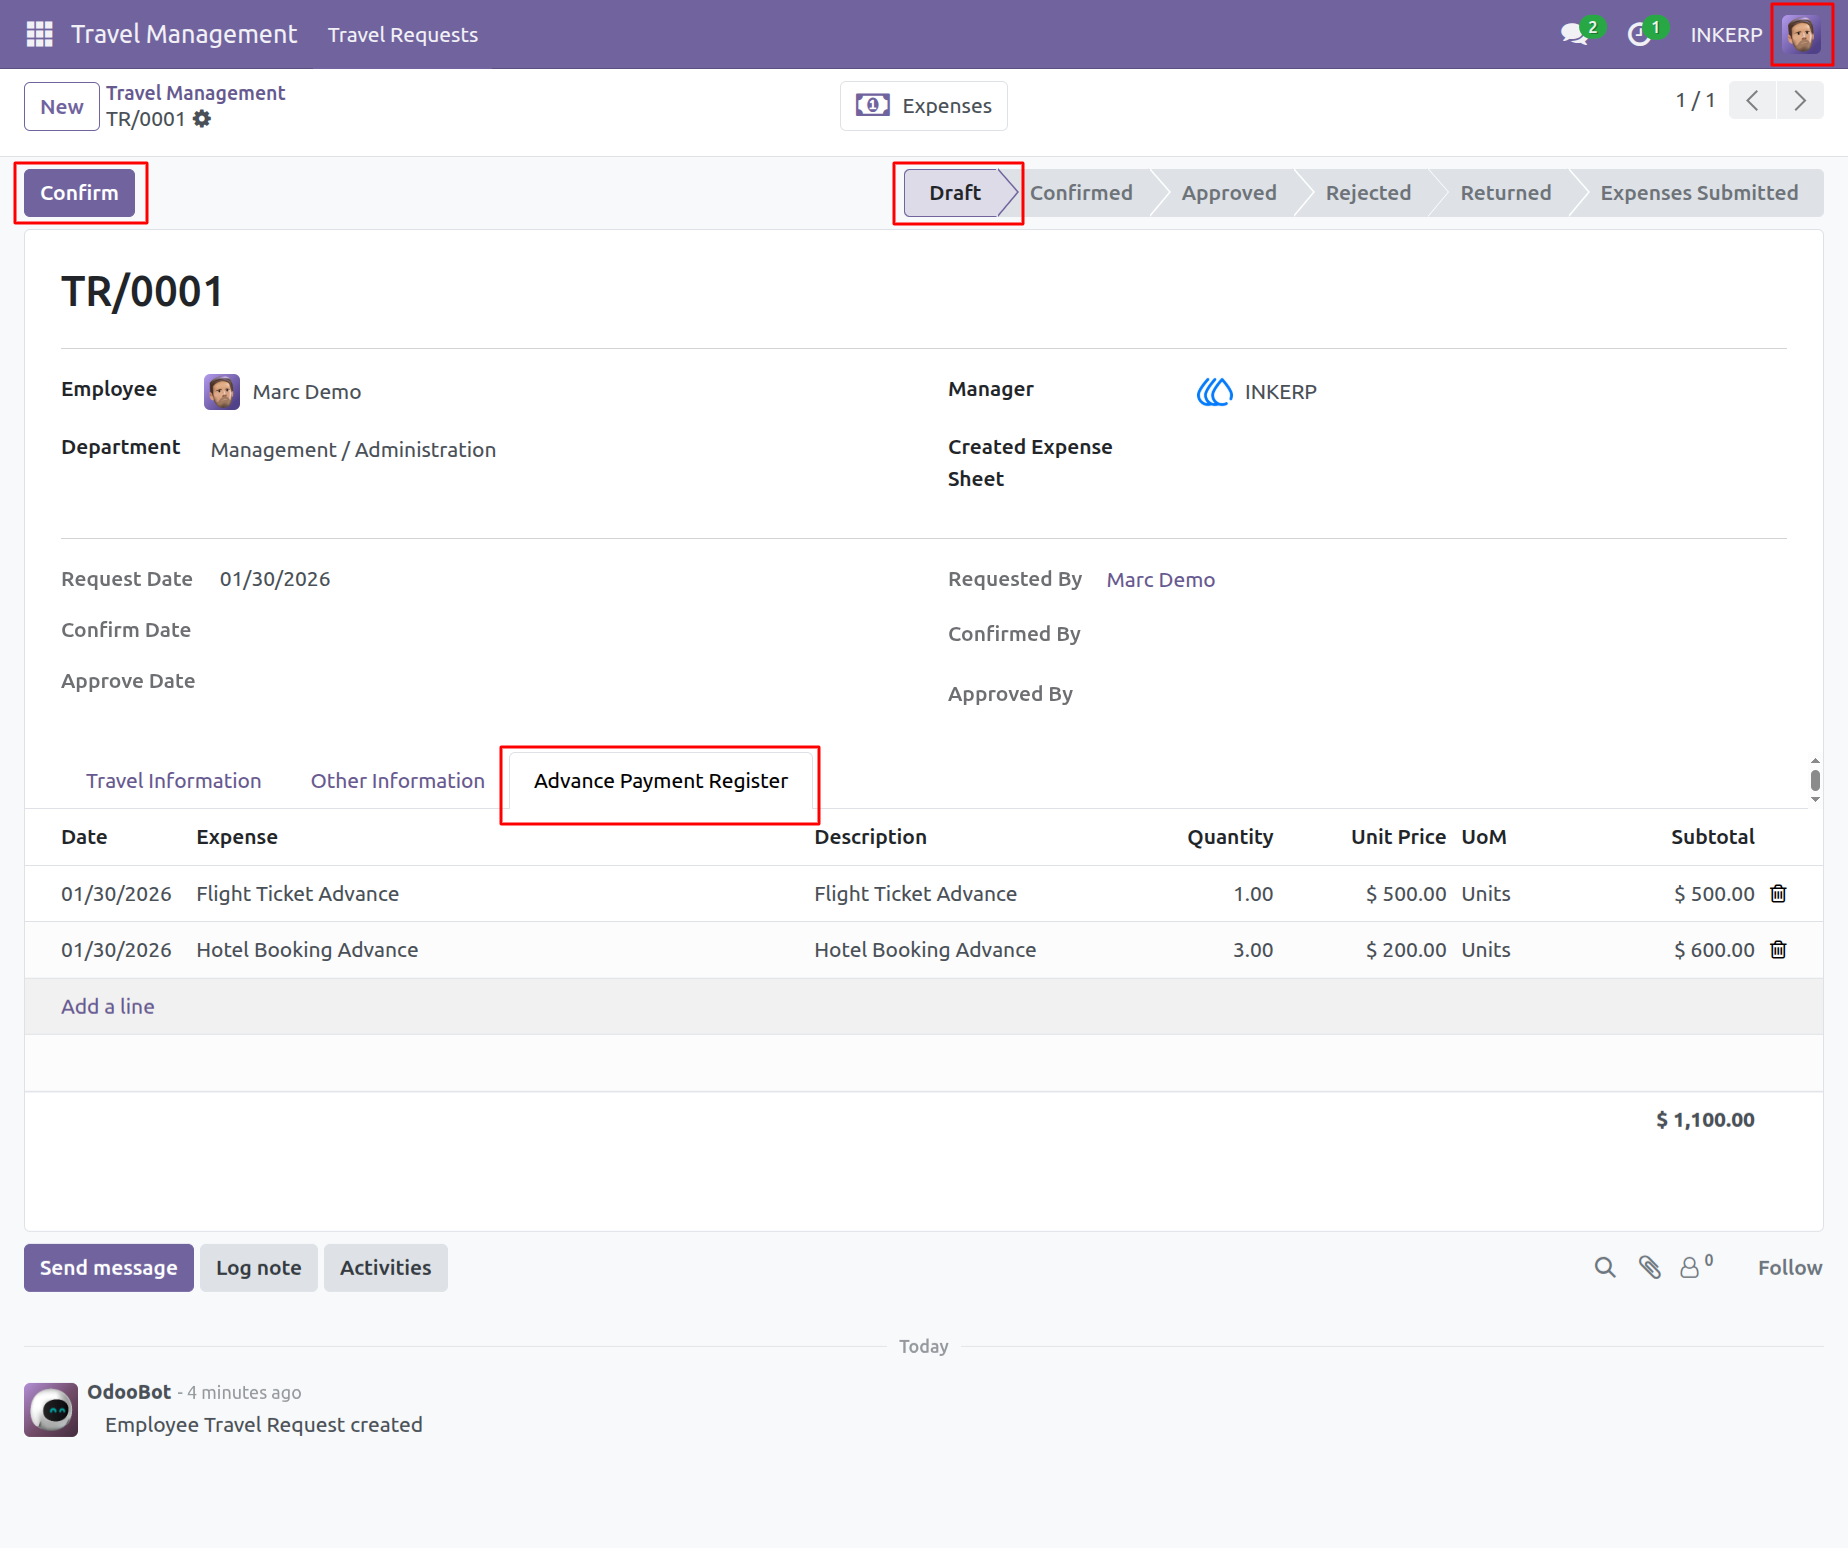Select the Rejected status stage

point(1368,193)
